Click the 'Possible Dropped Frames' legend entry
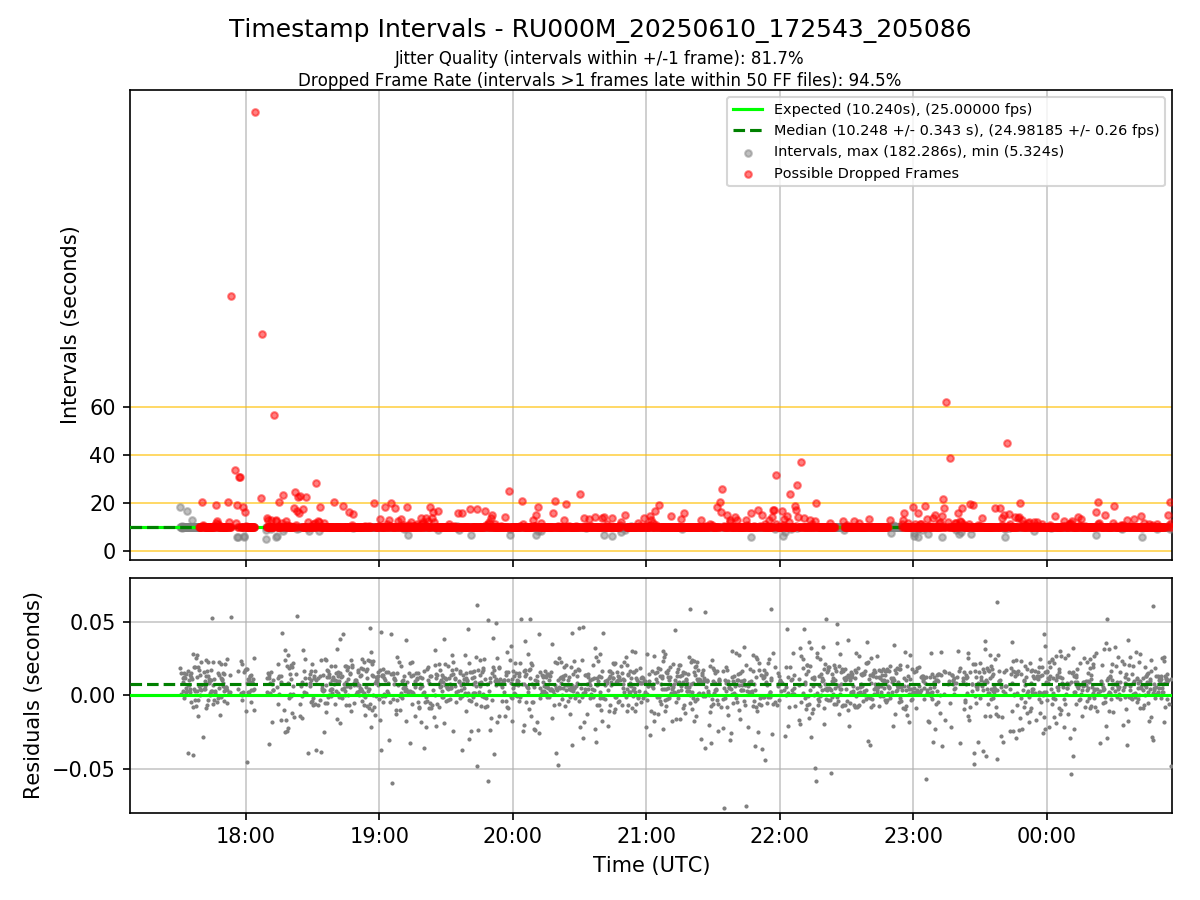Screen dimensions: 1200x900 [x=866, y=173]
